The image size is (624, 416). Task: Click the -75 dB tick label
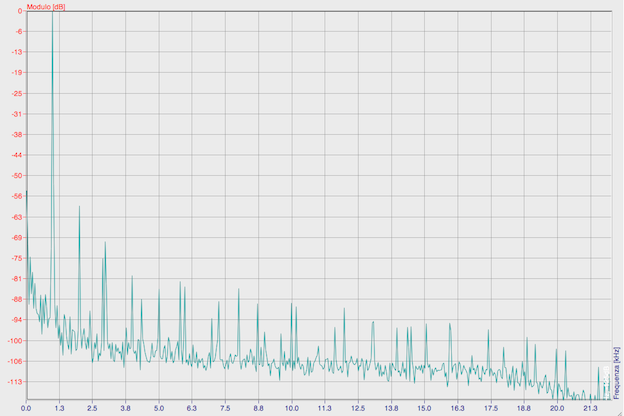17,258
